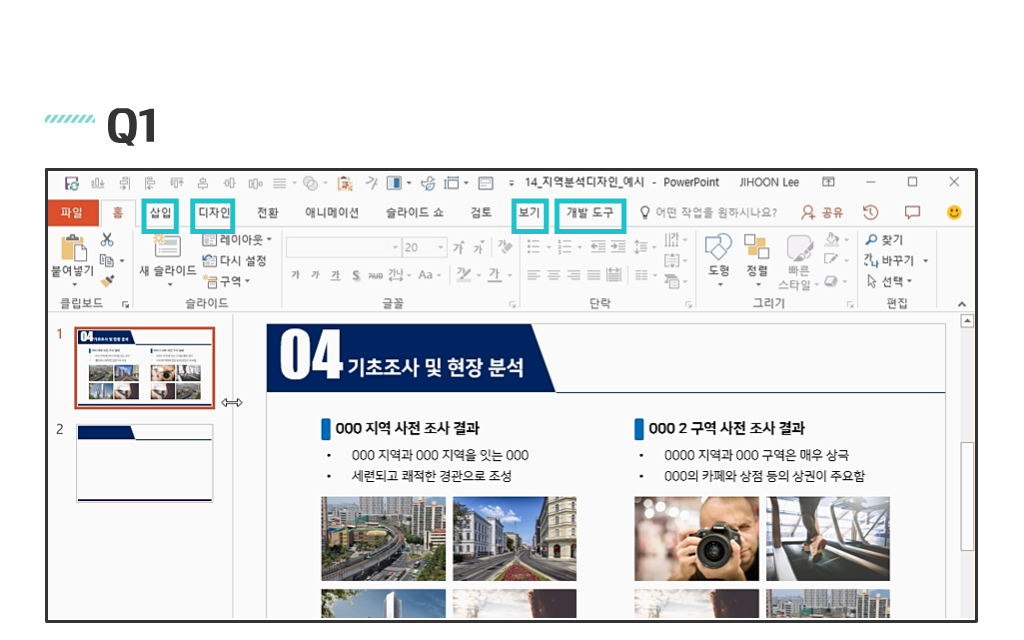Click the 바꾸기 replace button
This screenshot has width=1024, height=640.
click(x=890, y=261)
